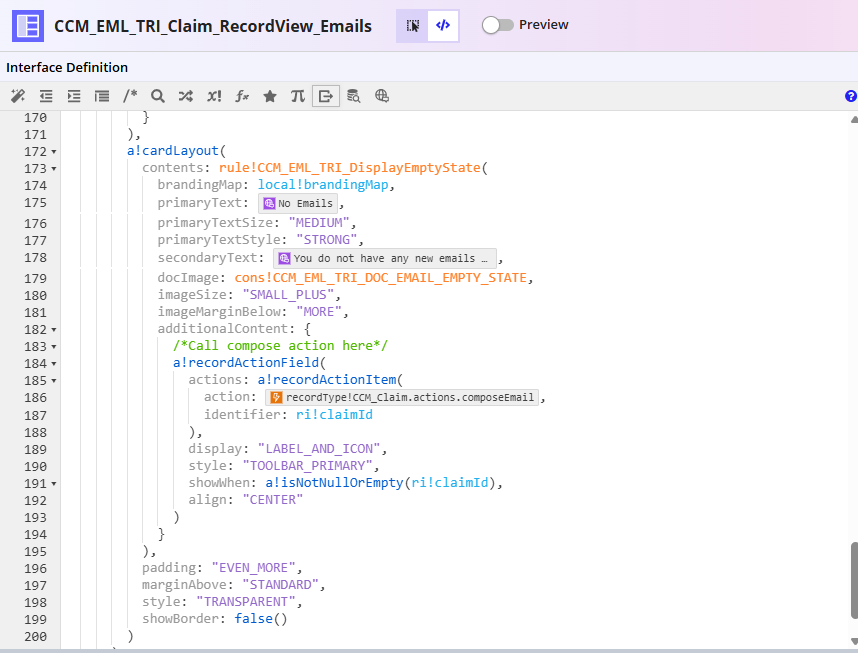Click the 'You do not have any new emails' chip
Screen dimensions: 858x663
(x=385, y=258)
